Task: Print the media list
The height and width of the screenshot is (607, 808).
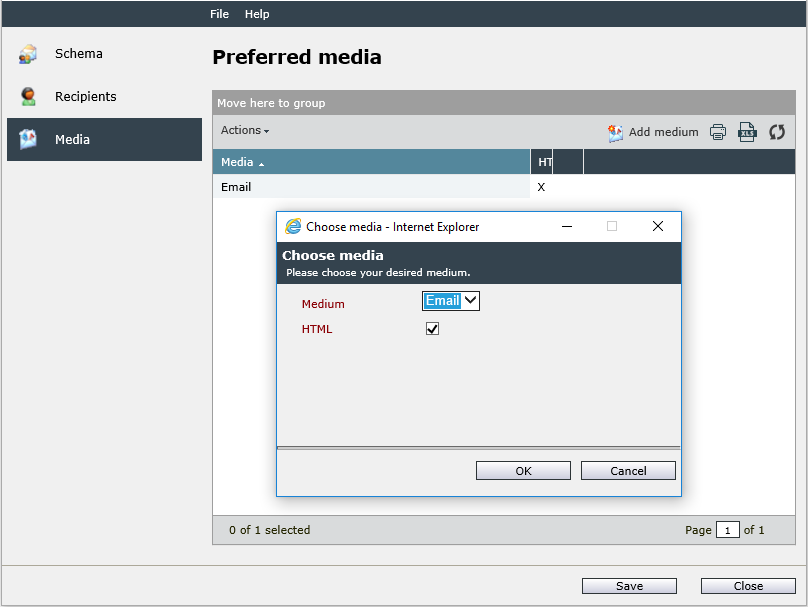Action: pyautogui.click(x=718, y=132)
